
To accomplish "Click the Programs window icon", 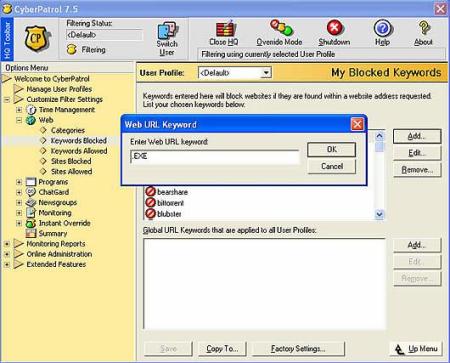I will [x=31, y=182].
